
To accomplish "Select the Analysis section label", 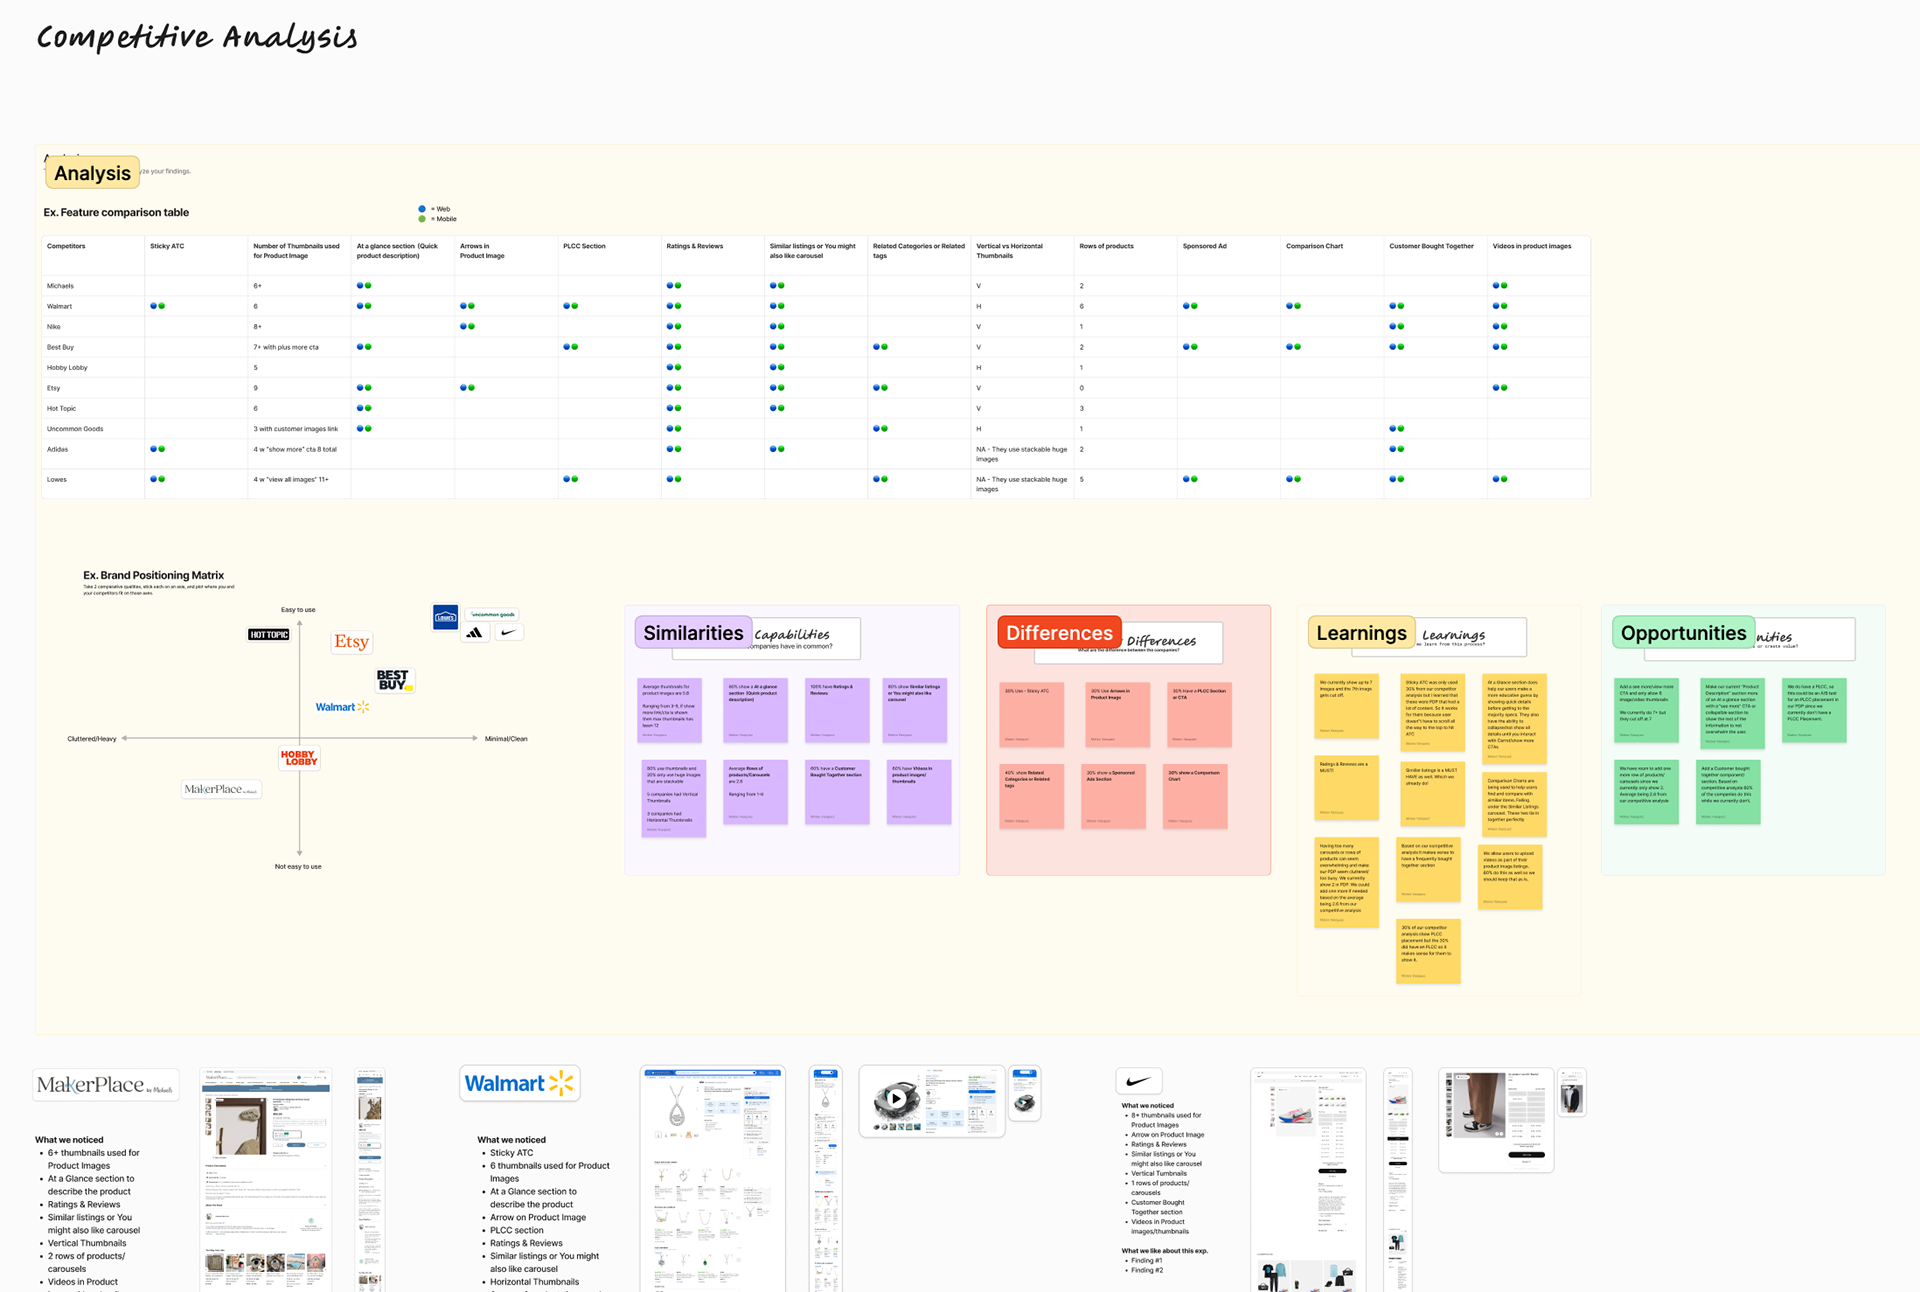I will (92, 173).
